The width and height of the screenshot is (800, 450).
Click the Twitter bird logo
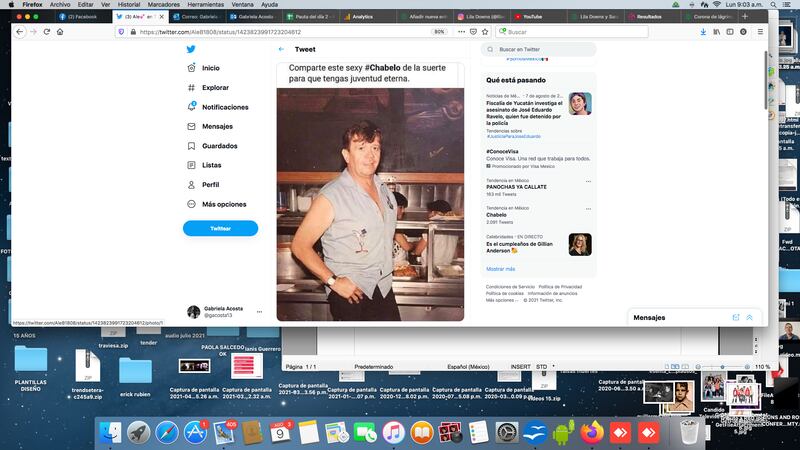pyautogui.click(x=191, y=49)
